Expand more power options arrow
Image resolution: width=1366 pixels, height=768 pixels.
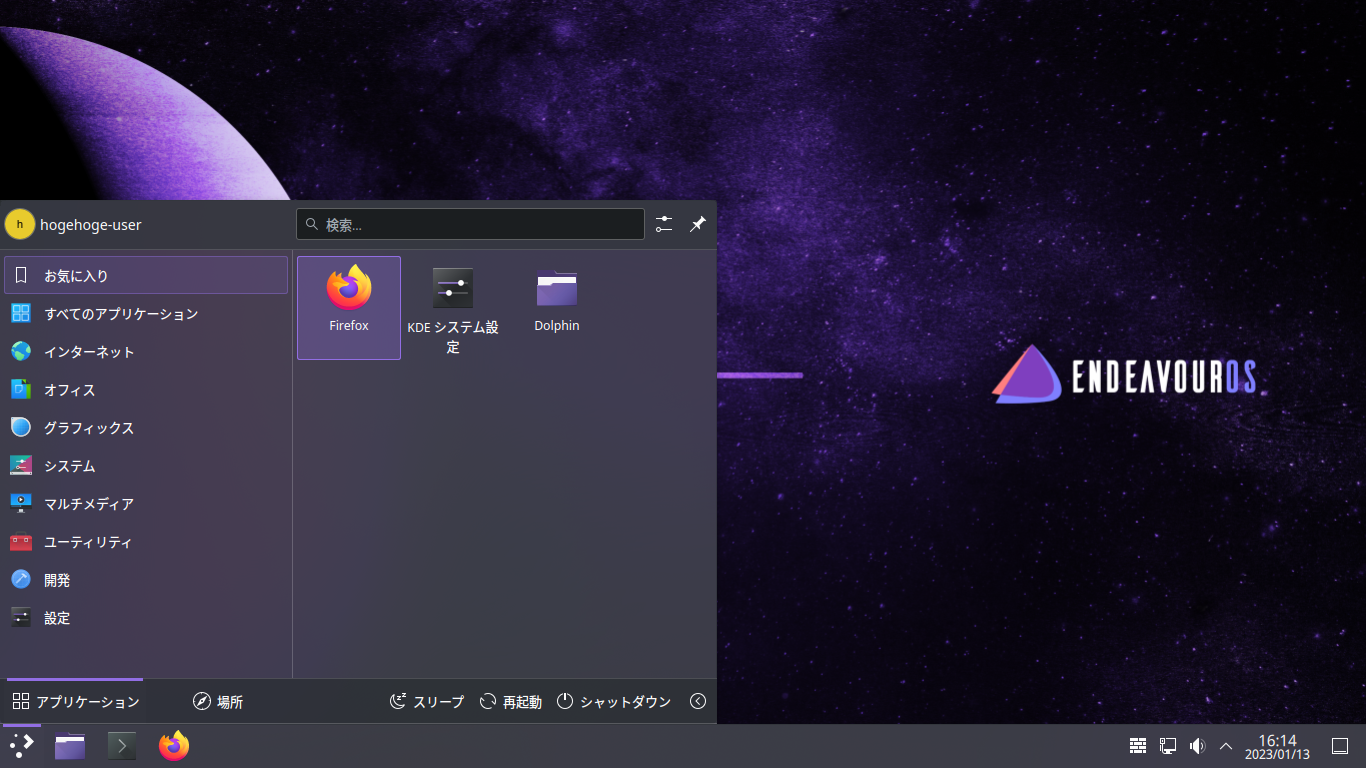698,701
